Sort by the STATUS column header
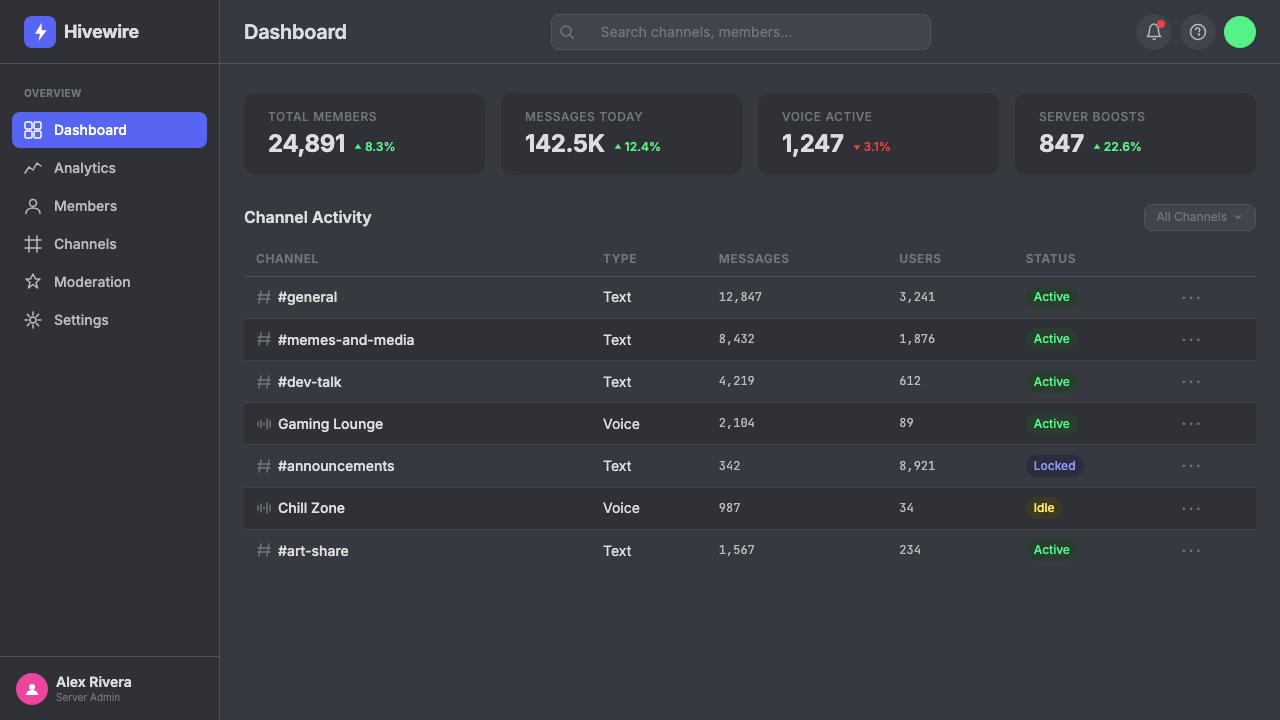 pos(1051,259)
